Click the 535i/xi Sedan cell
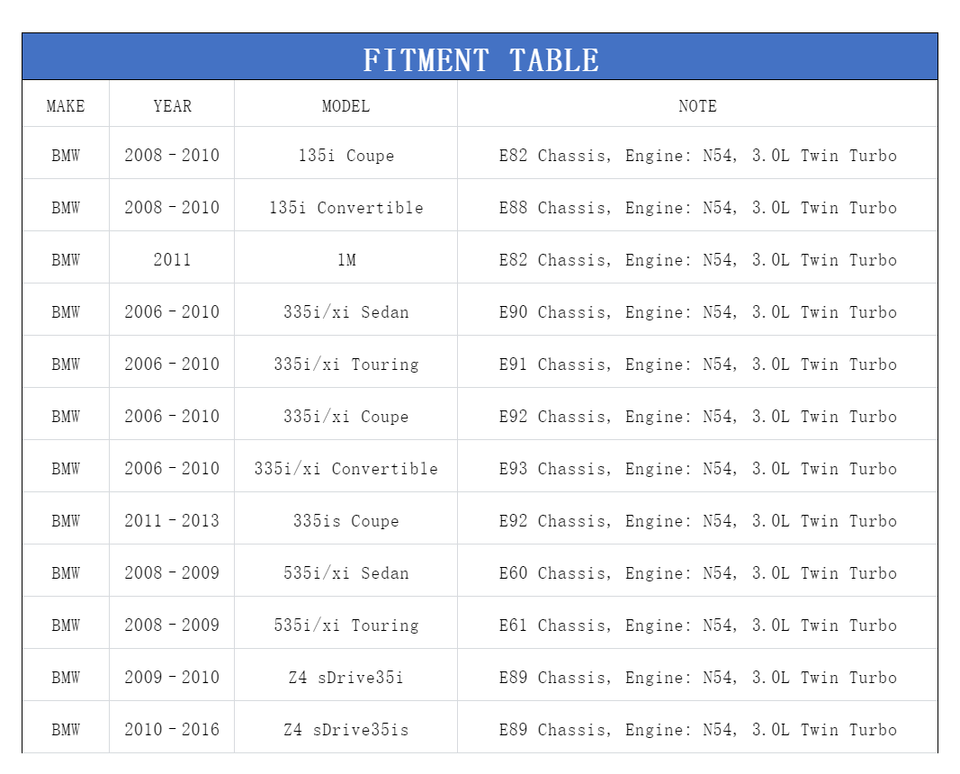 pos(346,573)
